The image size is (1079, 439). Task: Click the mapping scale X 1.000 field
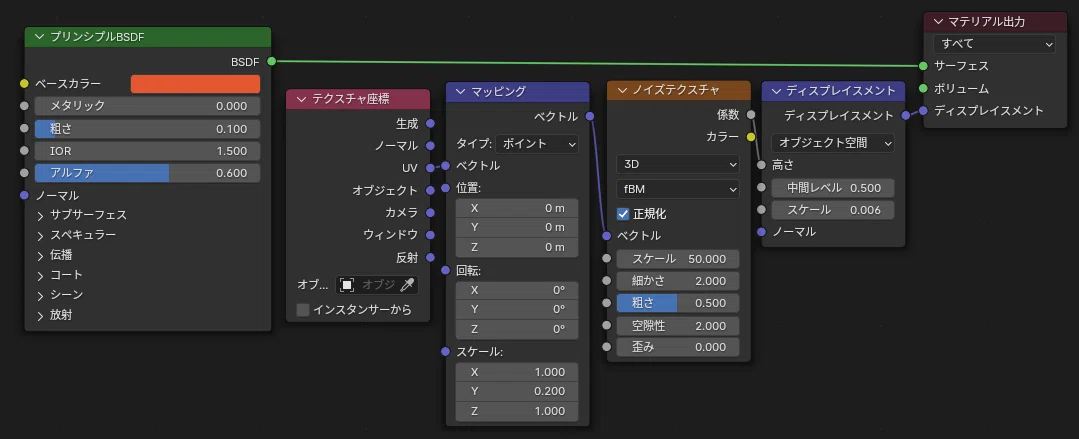click(x=517, y=372)
